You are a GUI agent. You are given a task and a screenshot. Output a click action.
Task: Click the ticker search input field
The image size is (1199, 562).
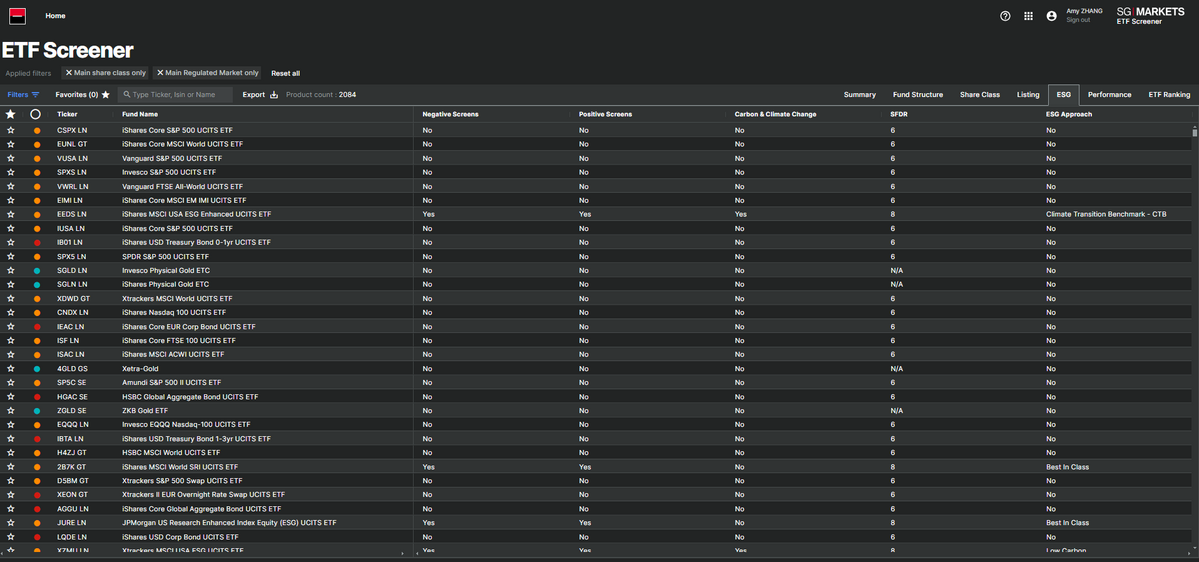pos(175,95)
